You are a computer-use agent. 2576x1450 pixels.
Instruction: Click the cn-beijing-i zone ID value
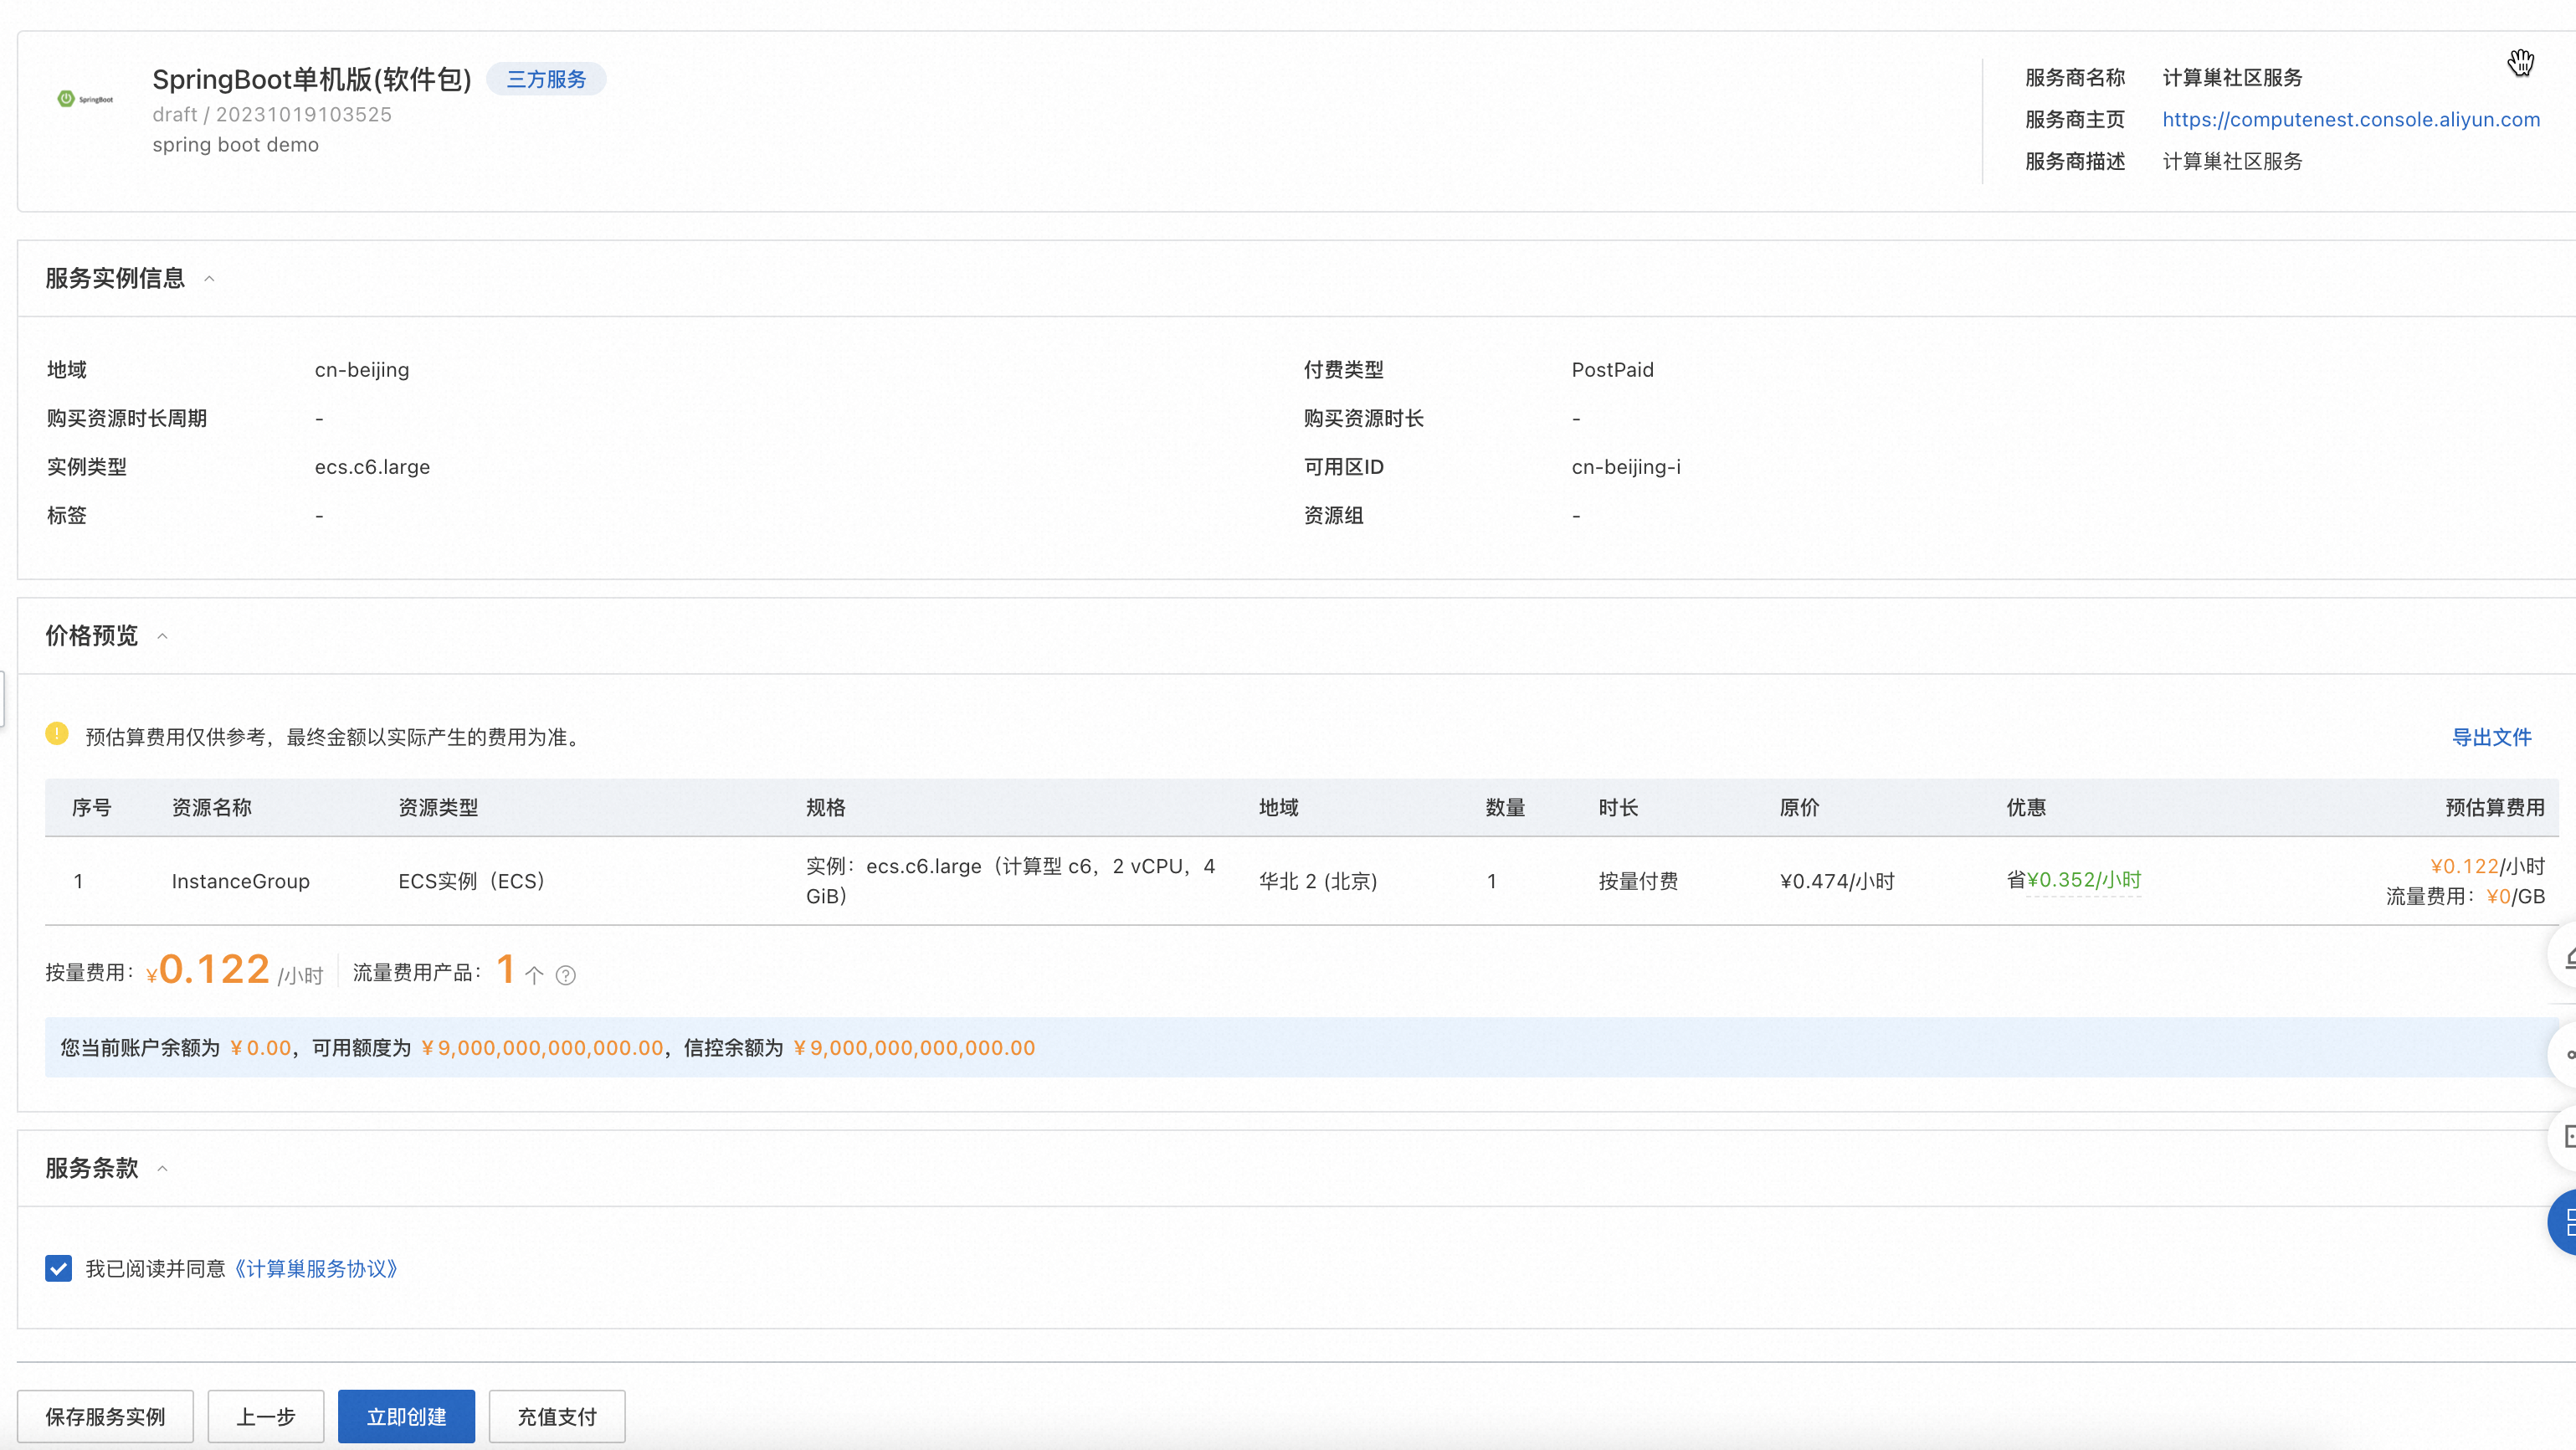click(1626, 467)
